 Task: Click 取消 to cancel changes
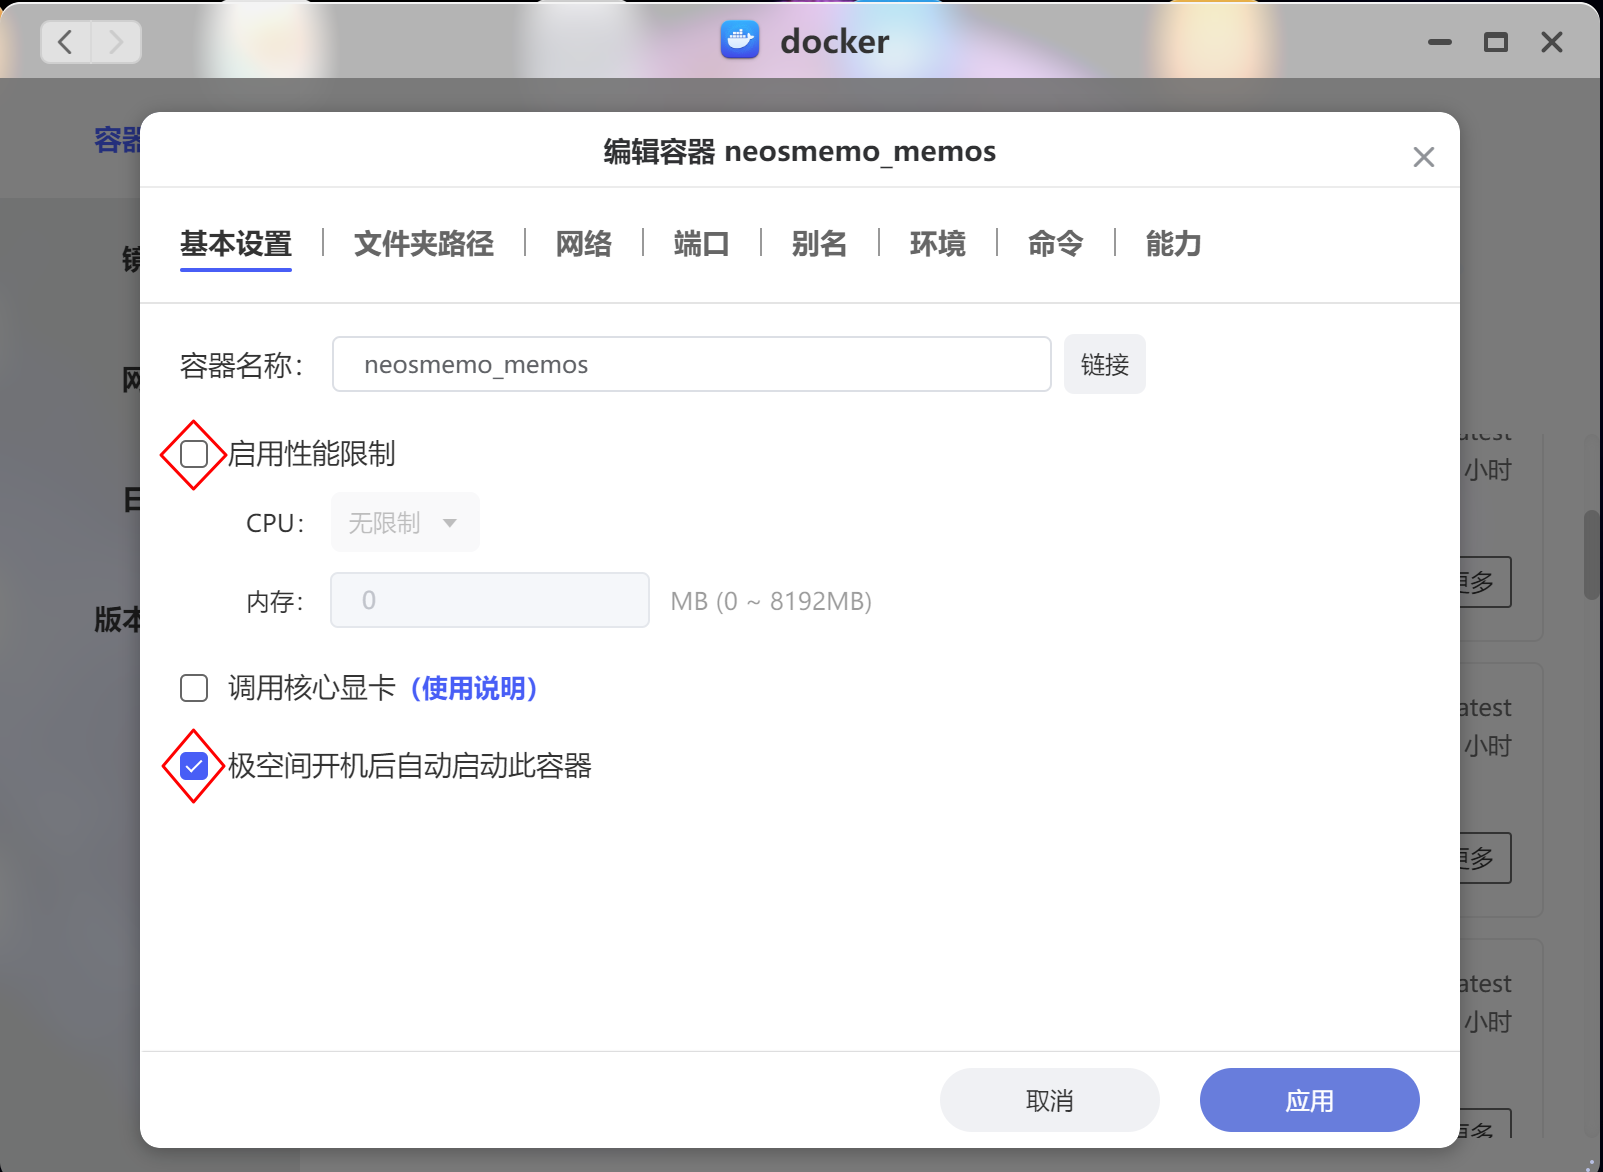(1050, 1100)
